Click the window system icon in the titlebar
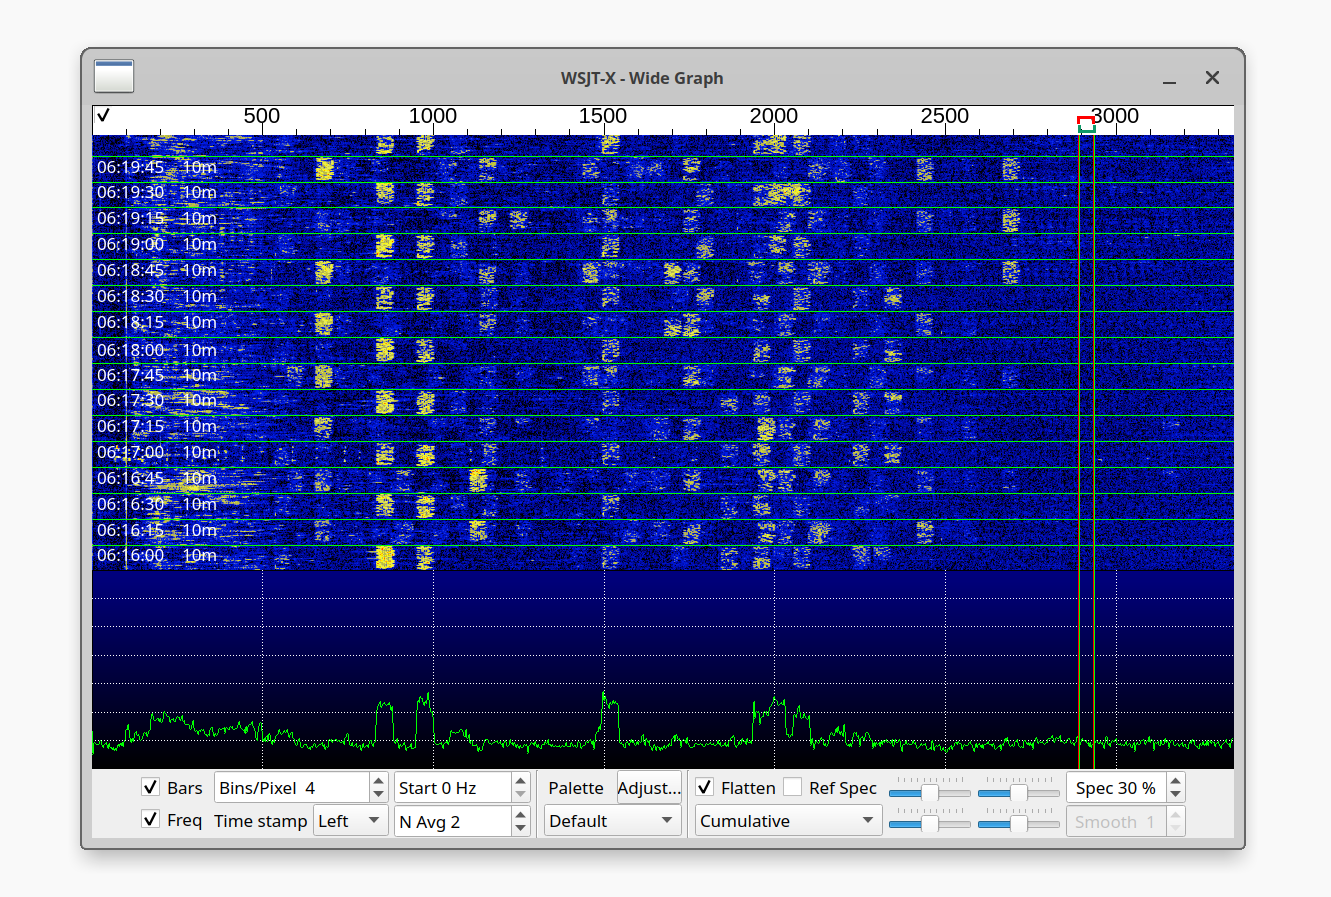 (x=113, y=76)
